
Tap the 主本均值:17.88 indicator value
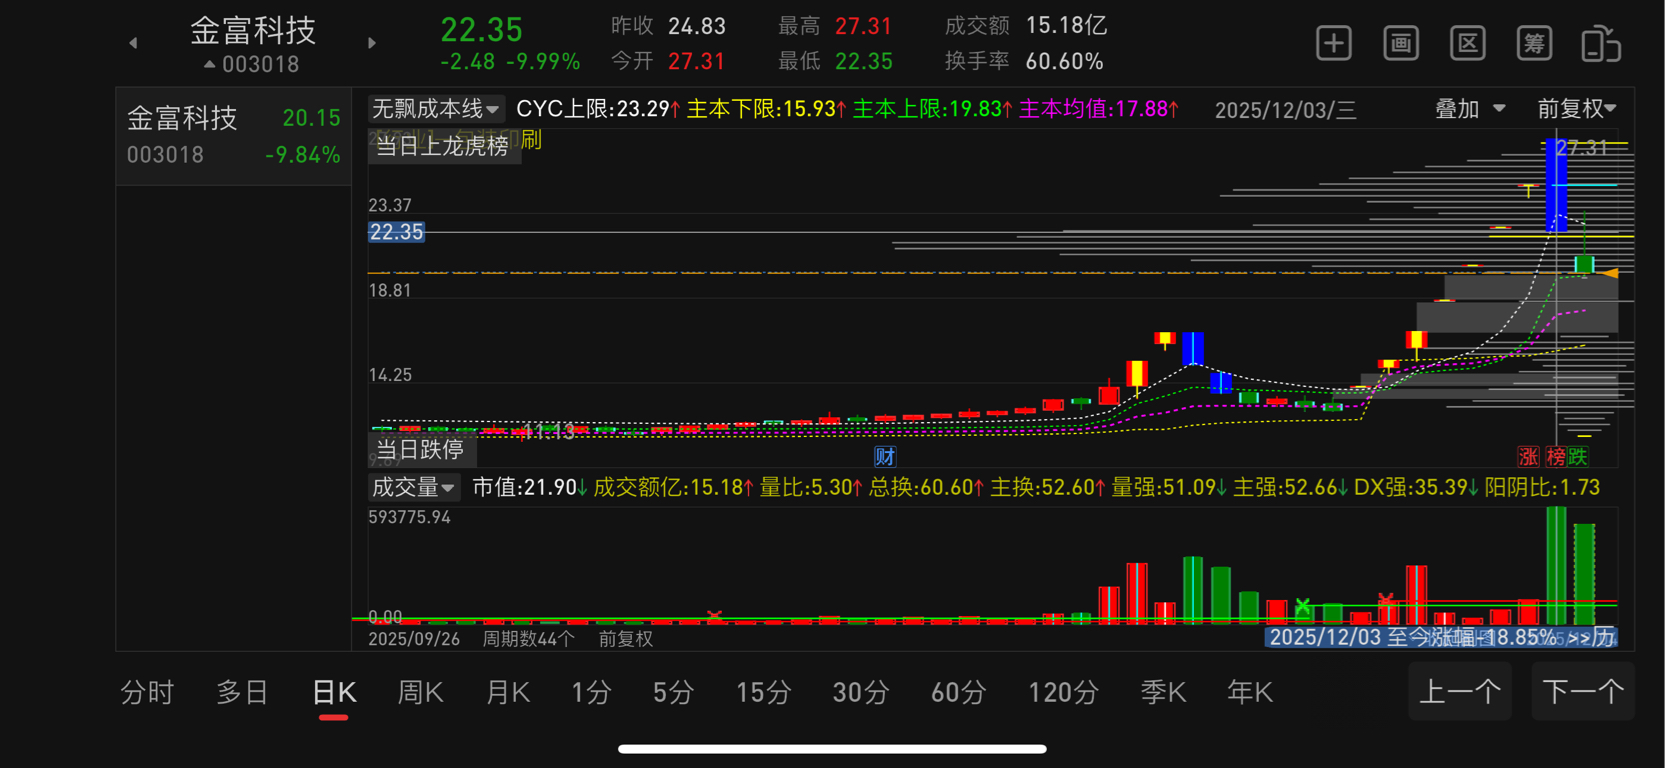[1098, 109]
